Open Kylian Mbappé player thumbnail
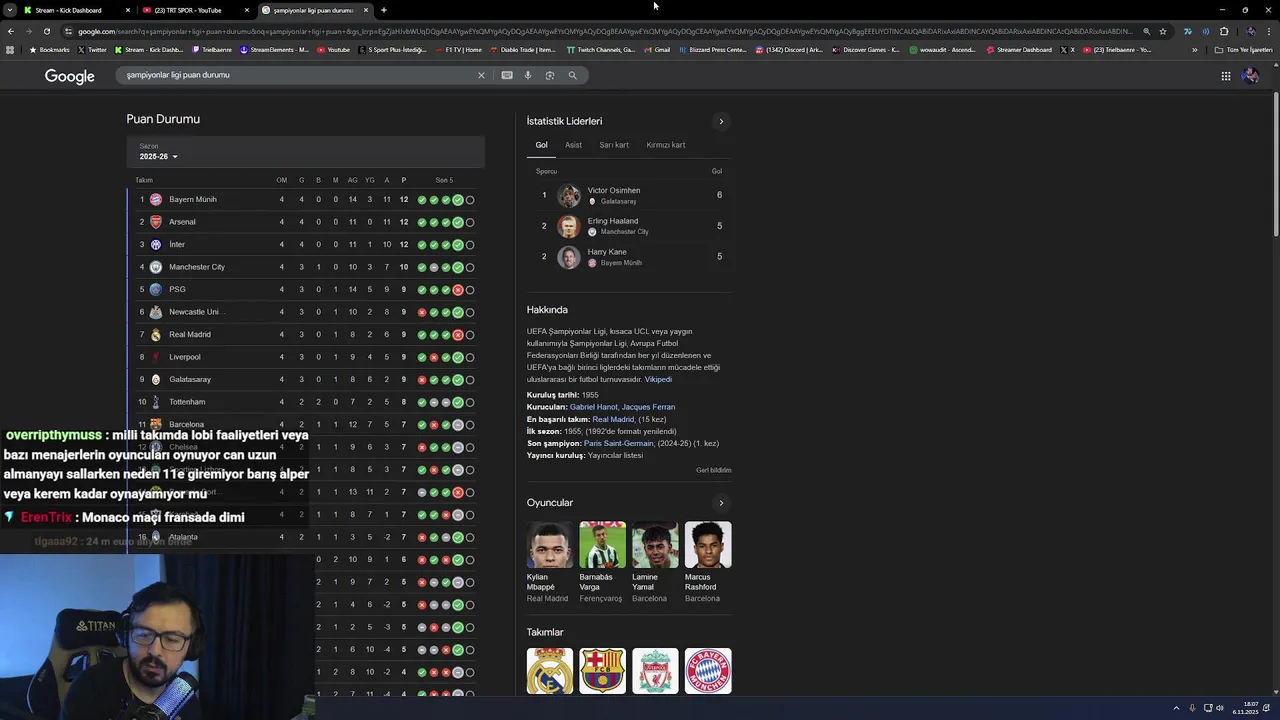The image size is (1280, 720). [550, 545]
